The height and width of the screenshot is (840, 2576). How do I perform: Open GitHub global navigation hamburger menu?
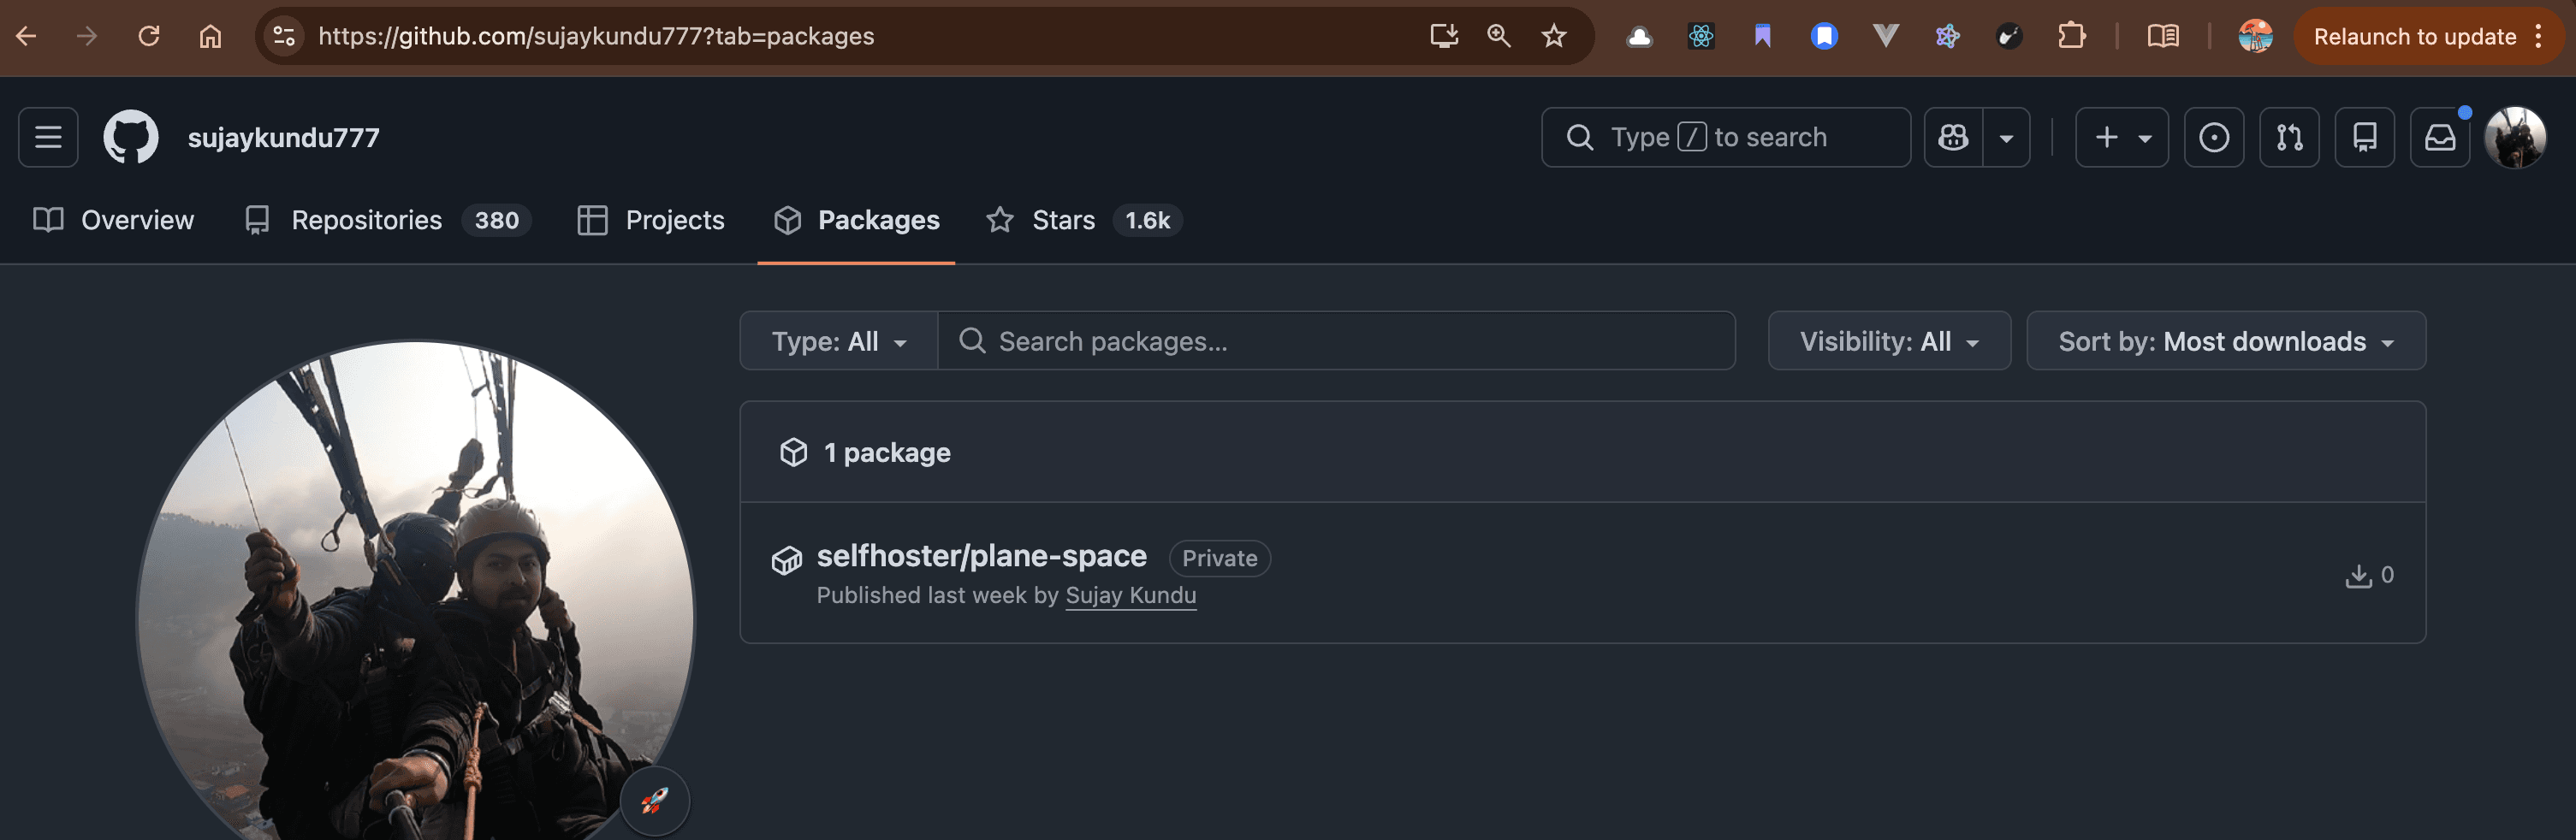[x=48, y=137]
